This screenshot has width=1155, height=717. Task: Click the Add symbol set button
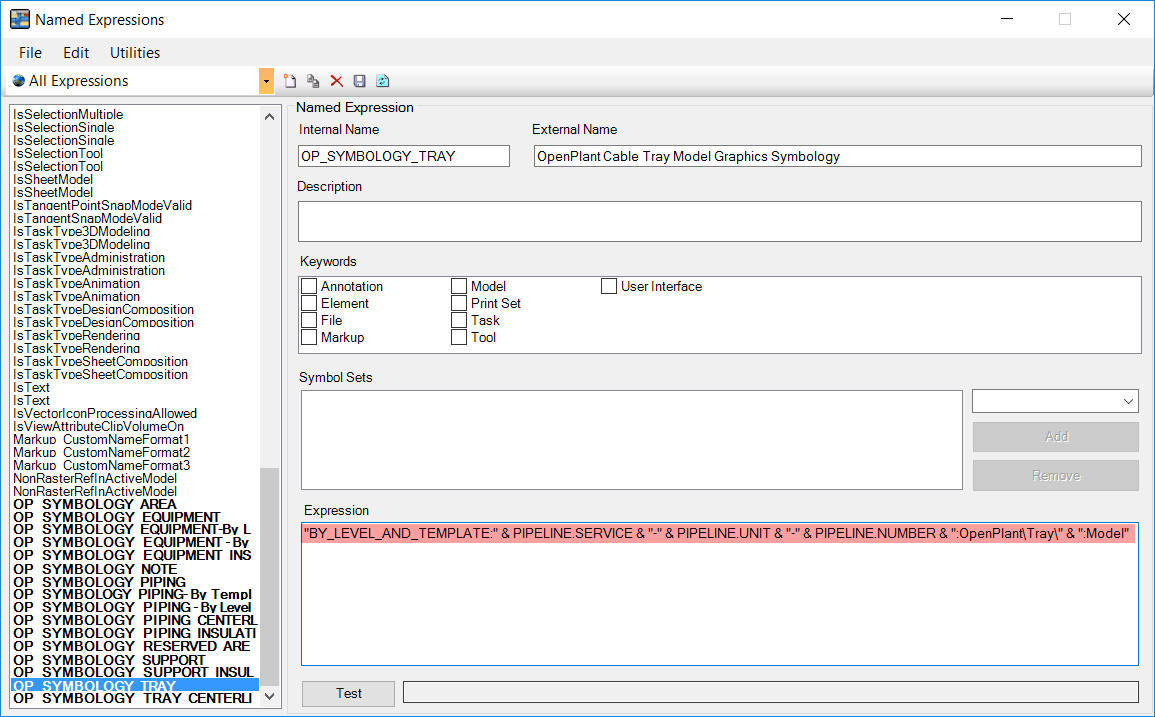(1056, 436)
